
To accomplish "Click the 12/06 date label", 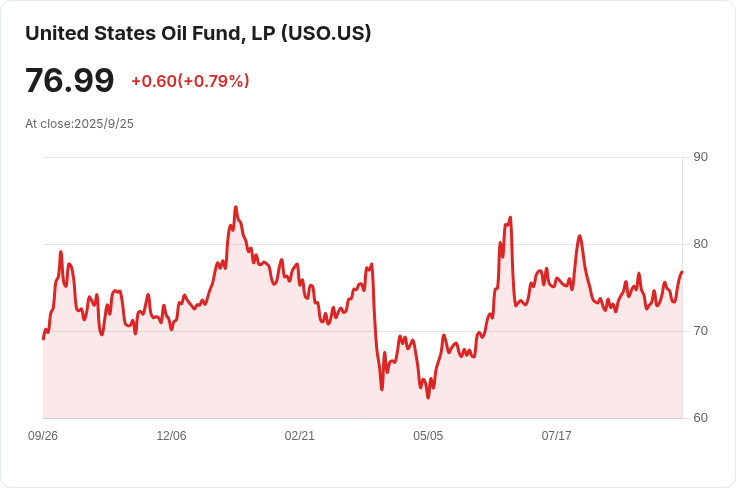I will click(x=171, y=436).
